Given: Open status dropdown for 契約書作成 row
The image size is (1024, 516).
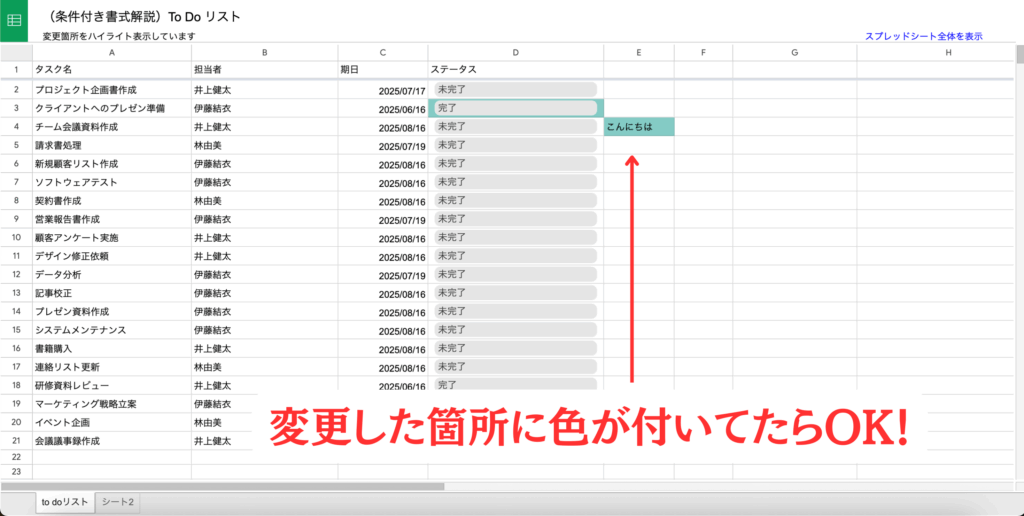Looking at the screenshot, I should pos(516,200).
